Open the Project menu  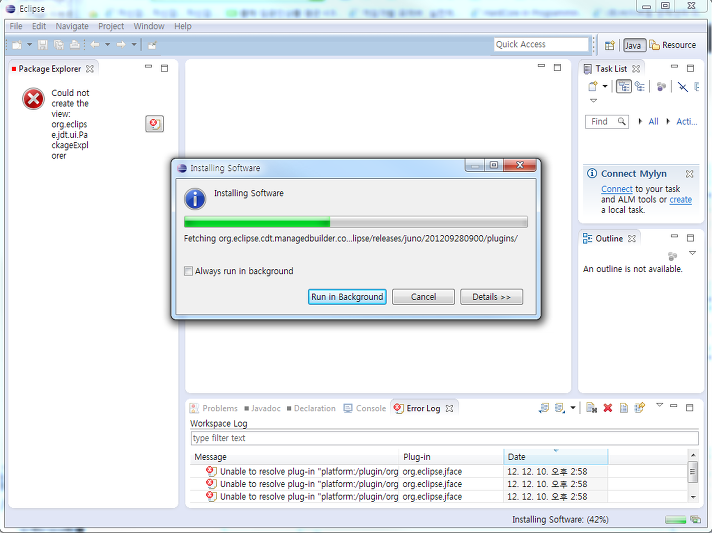coord(111,26)
